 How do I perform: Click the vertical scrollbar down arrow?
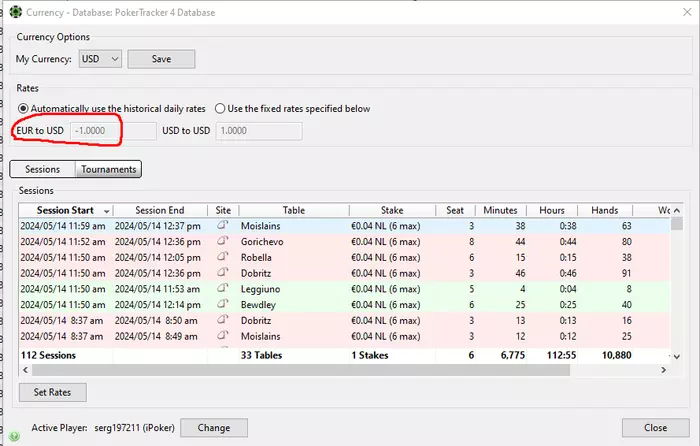click(x=677, y=356)
